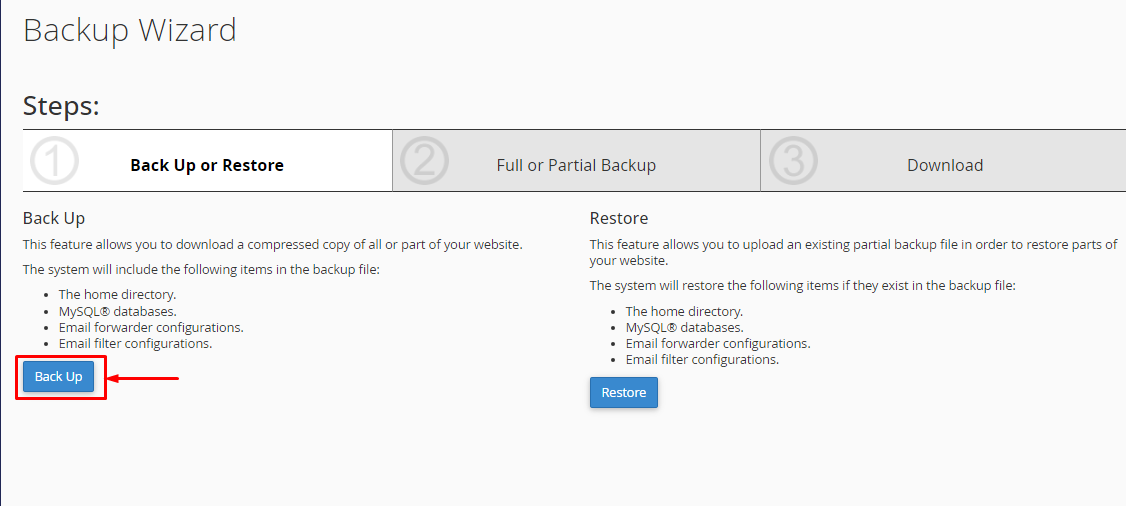Click 'Email filter configurations.' in the Restore list
The height and width of the screenshot is (506, 1126).
click(x=702, y=359)
